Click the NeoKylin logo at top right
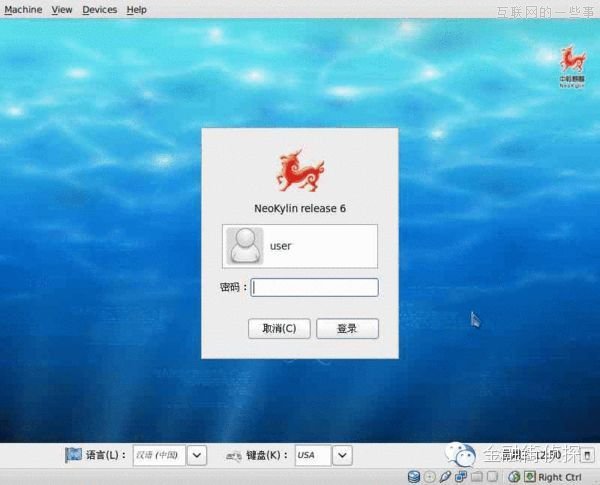This screenshot has height=485, width=600. (x=571, y=67)
